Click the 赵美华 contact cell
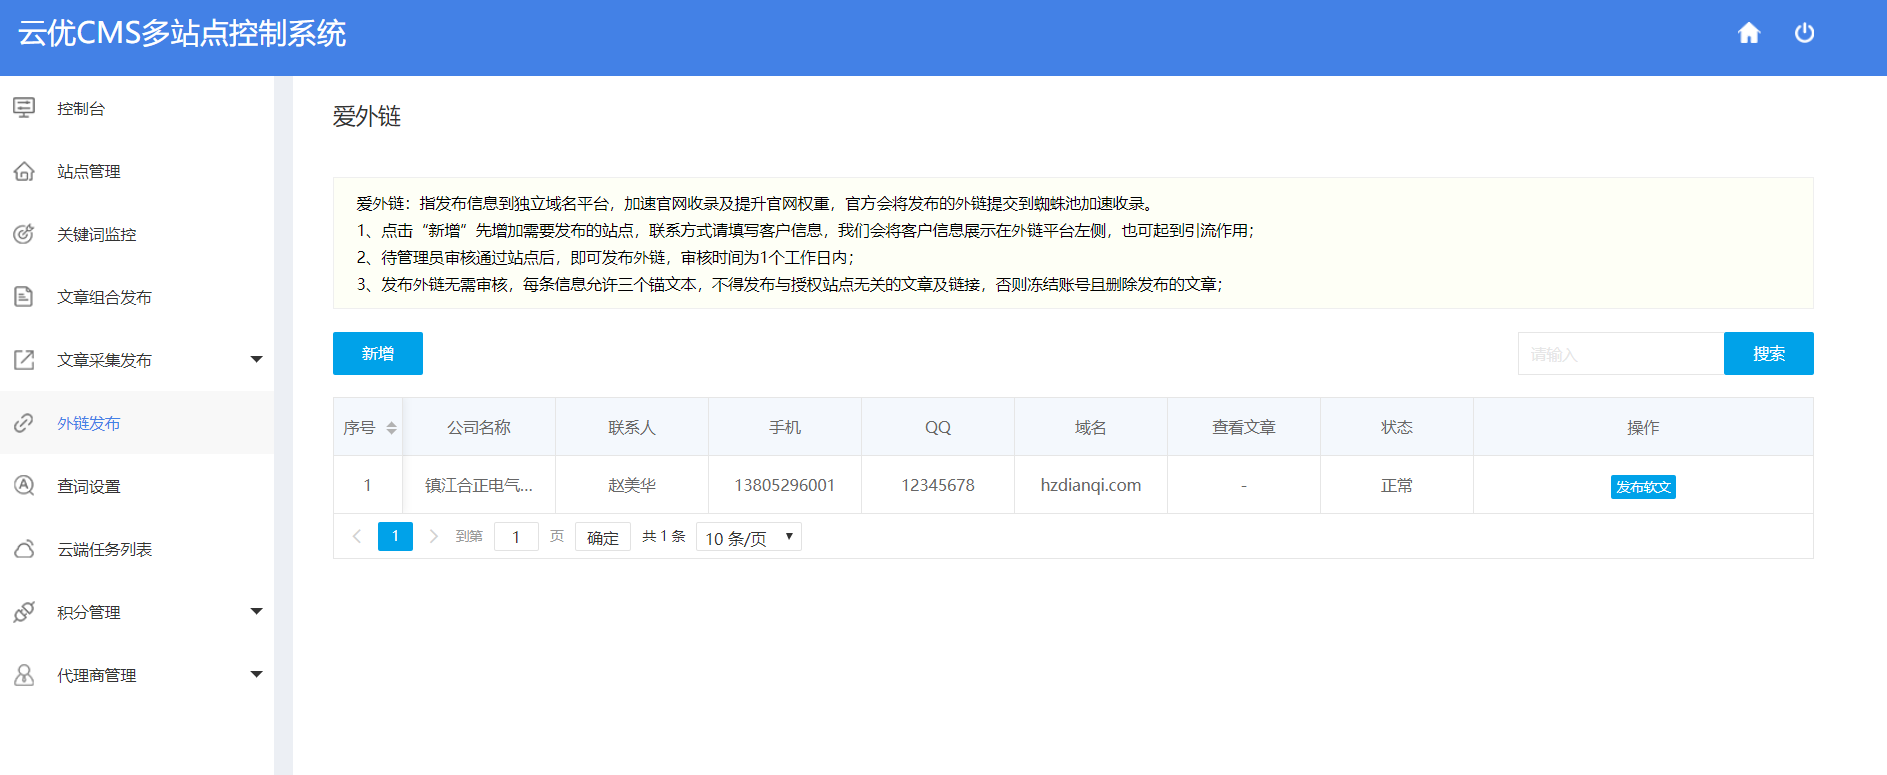Image resolution: width=1887 pixels, height=775 pixels. click(632, 485)
